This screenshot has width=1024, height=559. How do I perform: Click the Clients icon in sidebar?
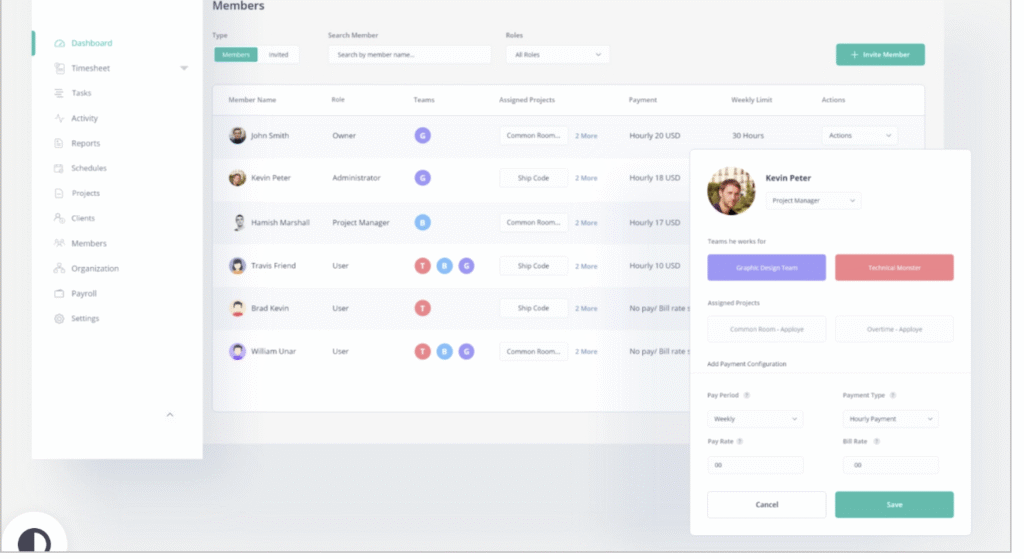click(60, 218)
